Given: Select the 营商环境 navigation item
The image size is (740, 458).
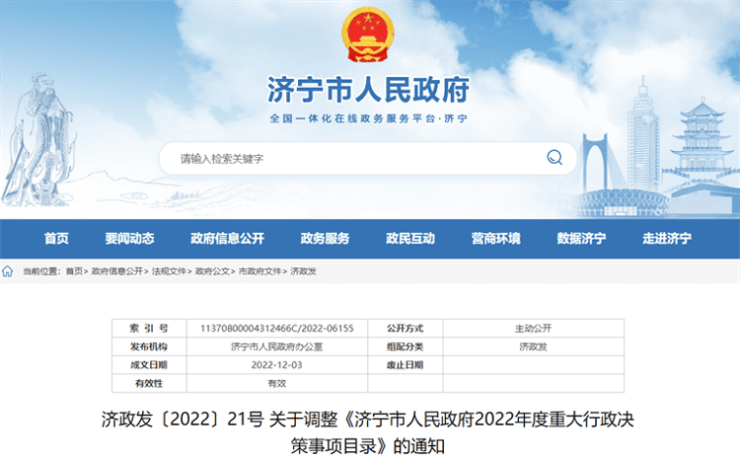Looking at the screenshot, I should pyautogui.click(x=496, y=239).
